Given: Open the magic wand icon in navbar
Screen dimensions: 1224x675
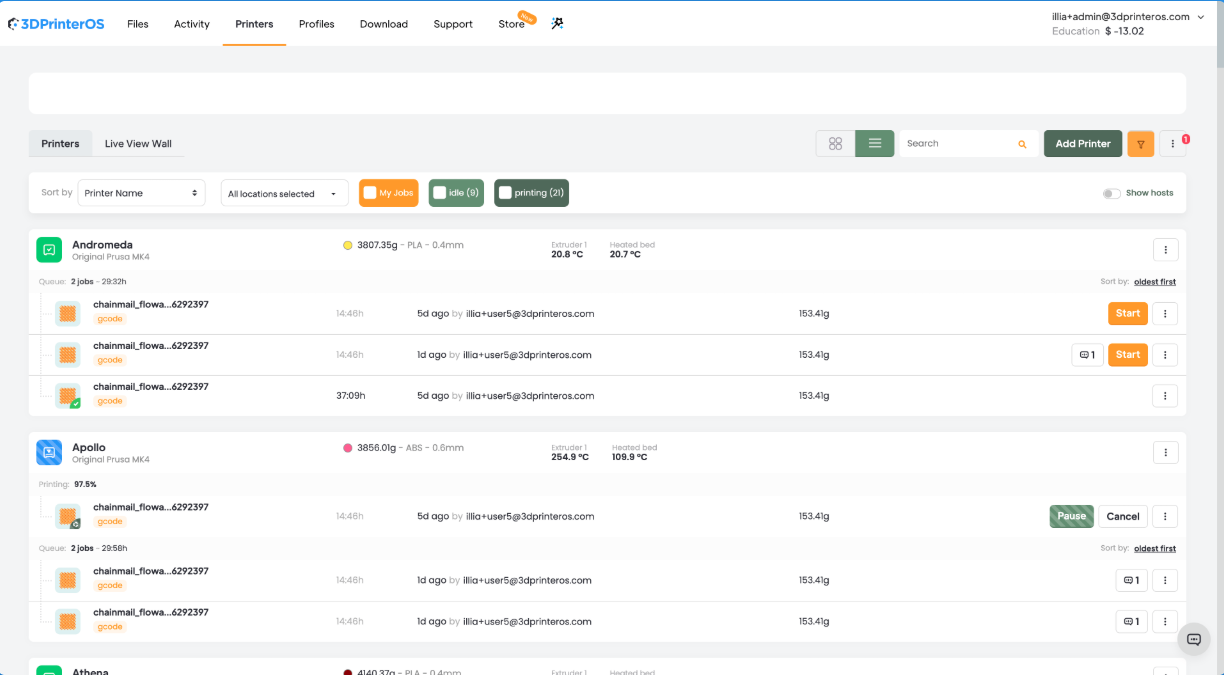Looking at the screenshot, I should pyautogui.click(x=558, y=23).
